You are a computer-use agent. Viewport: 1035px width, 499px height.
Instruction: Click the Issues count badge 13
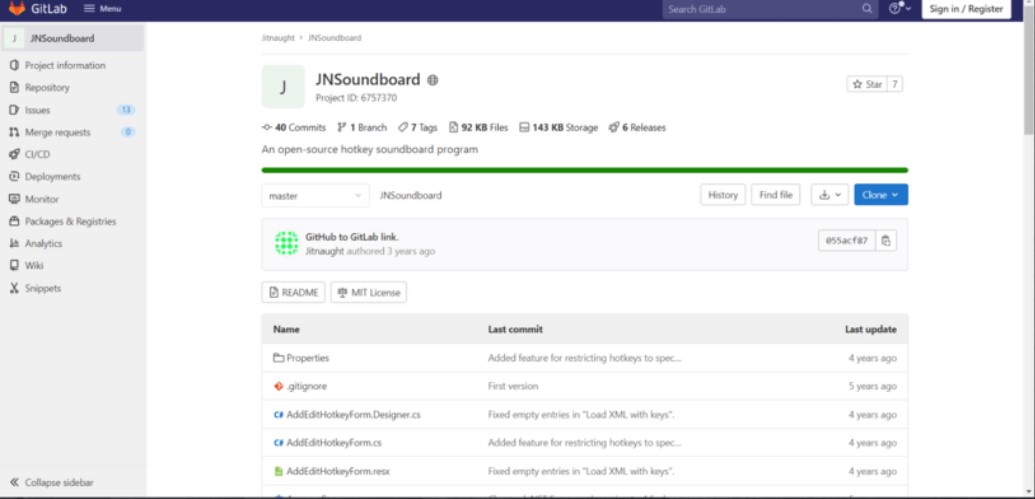[125, 110]
